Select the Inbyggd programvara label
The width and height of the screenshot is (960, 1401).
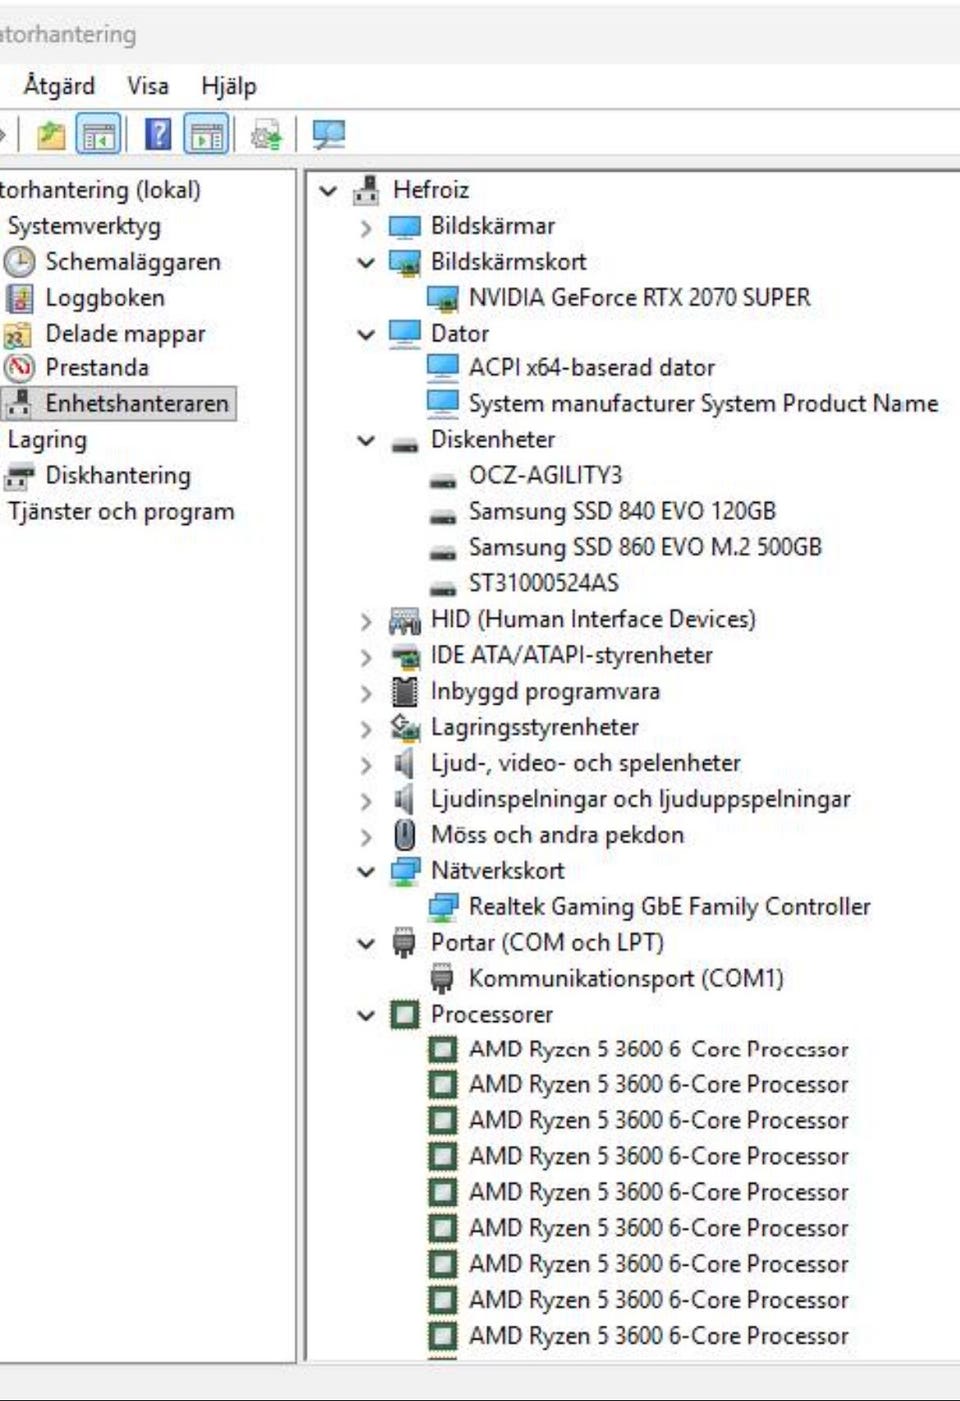point(546,692)
